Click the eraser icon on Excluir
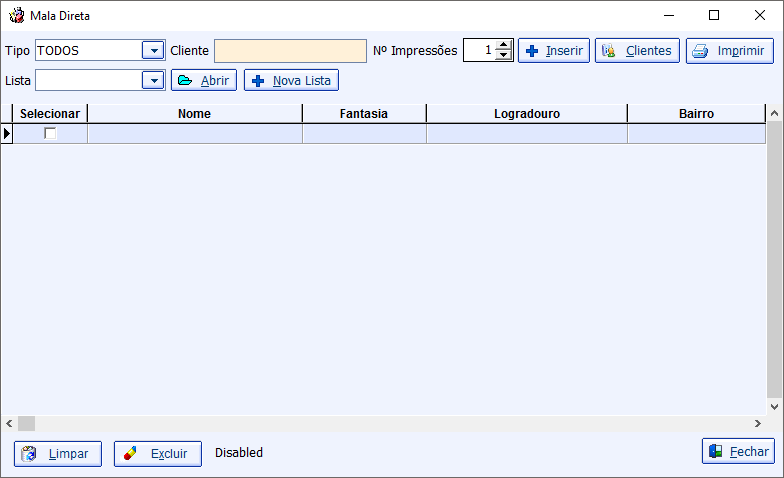 (130, 453)
